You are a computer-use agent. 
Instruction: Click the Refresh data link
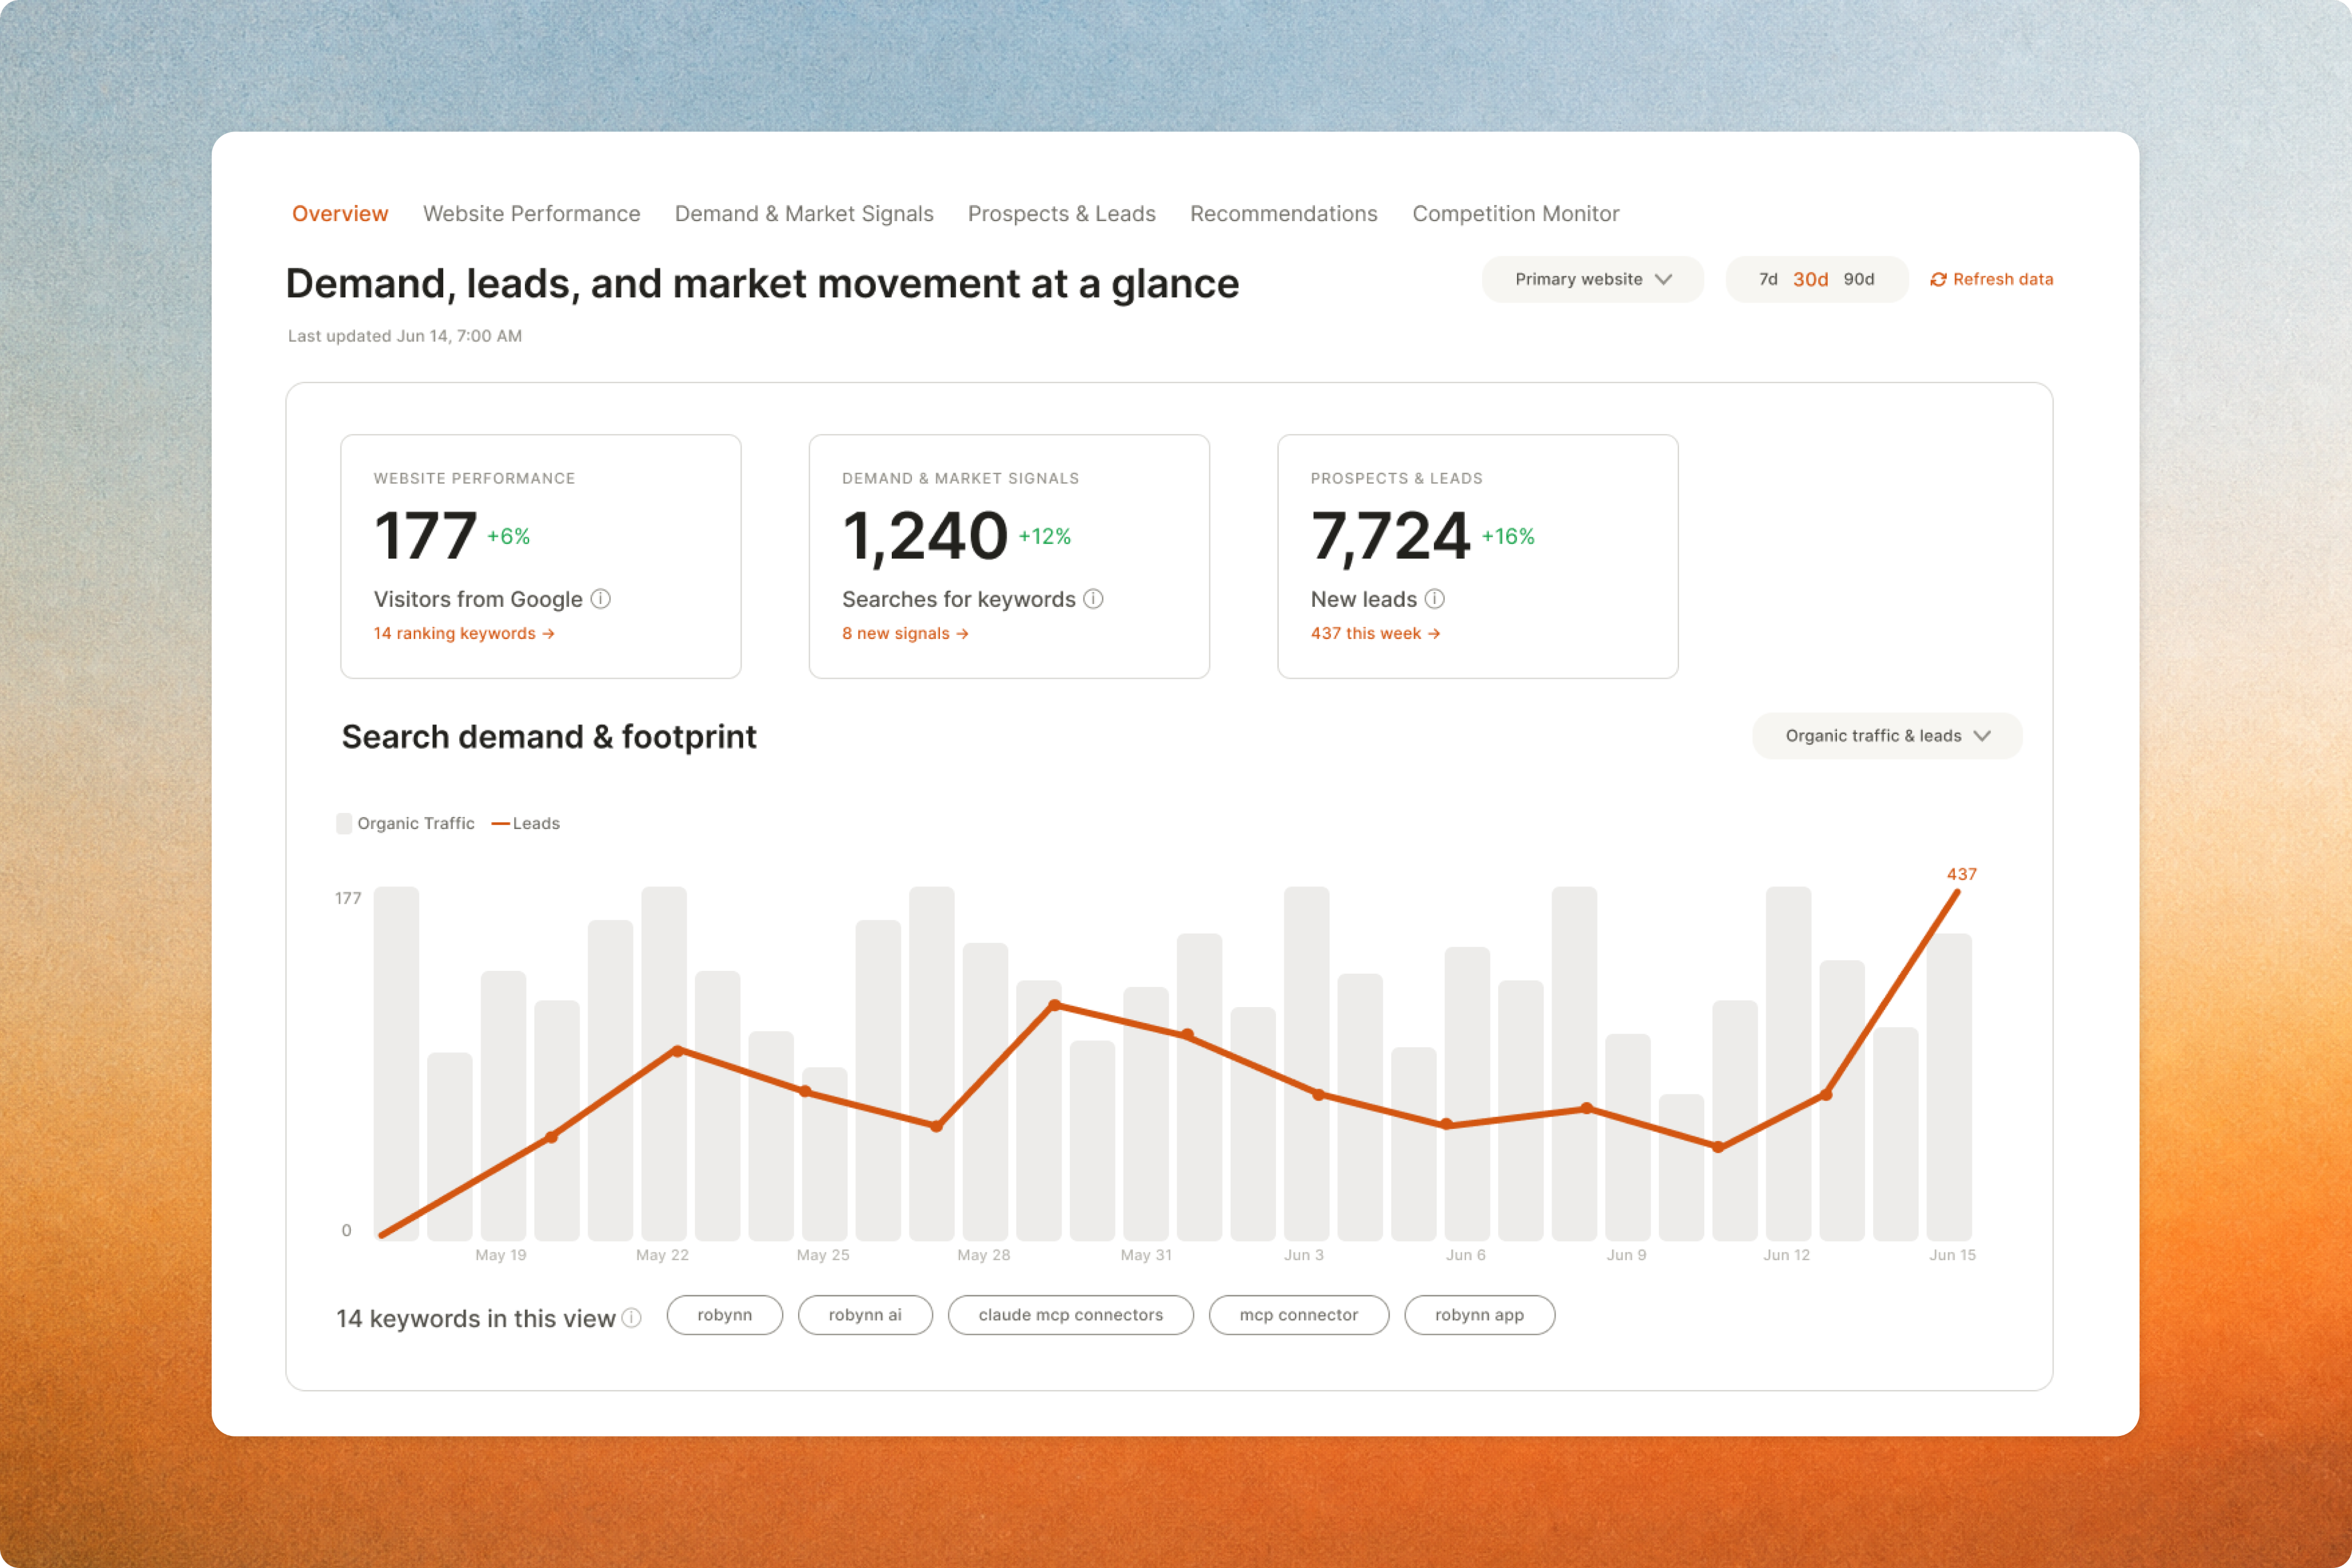pyautogui.click(x=1991, y=279)
